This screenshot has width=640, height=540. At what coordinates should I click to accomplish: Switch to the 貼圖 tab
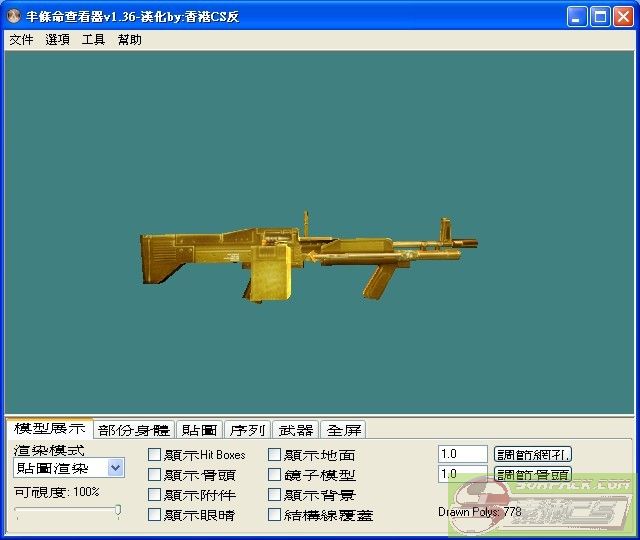pyautogui.click(x=199, y=430)
